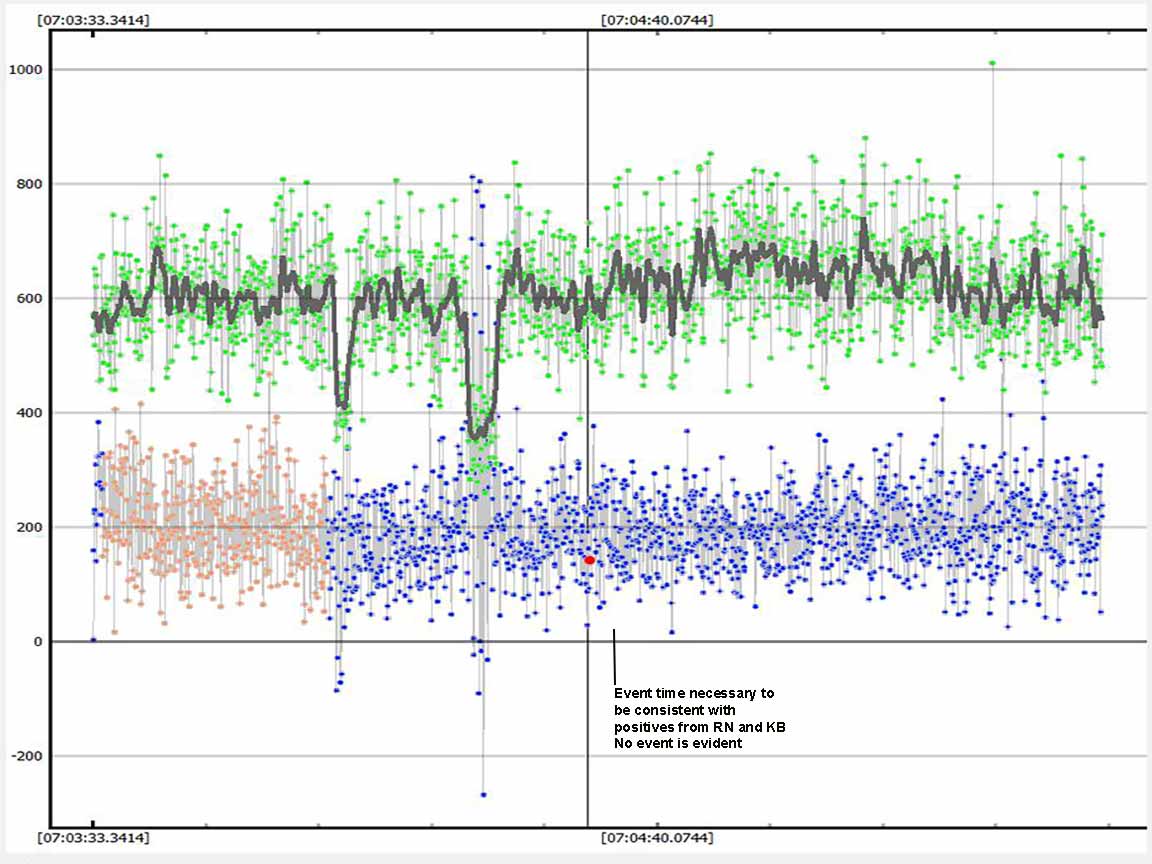Click the 1000 y-axis label
Viewport: 1152px width, 864px height.
[x=24, y=69]
